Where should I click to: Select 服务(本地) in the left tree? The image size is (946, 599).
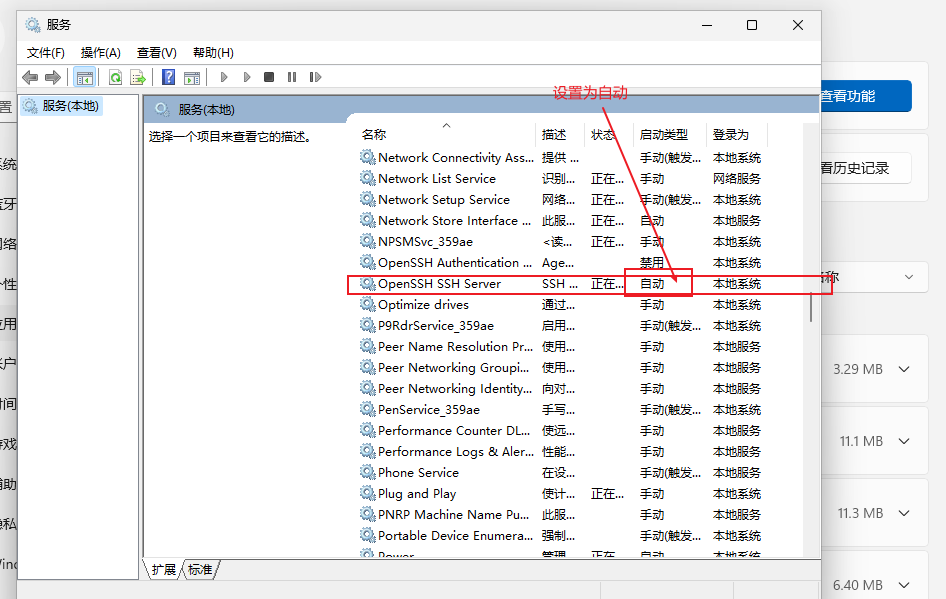[70, 105]
